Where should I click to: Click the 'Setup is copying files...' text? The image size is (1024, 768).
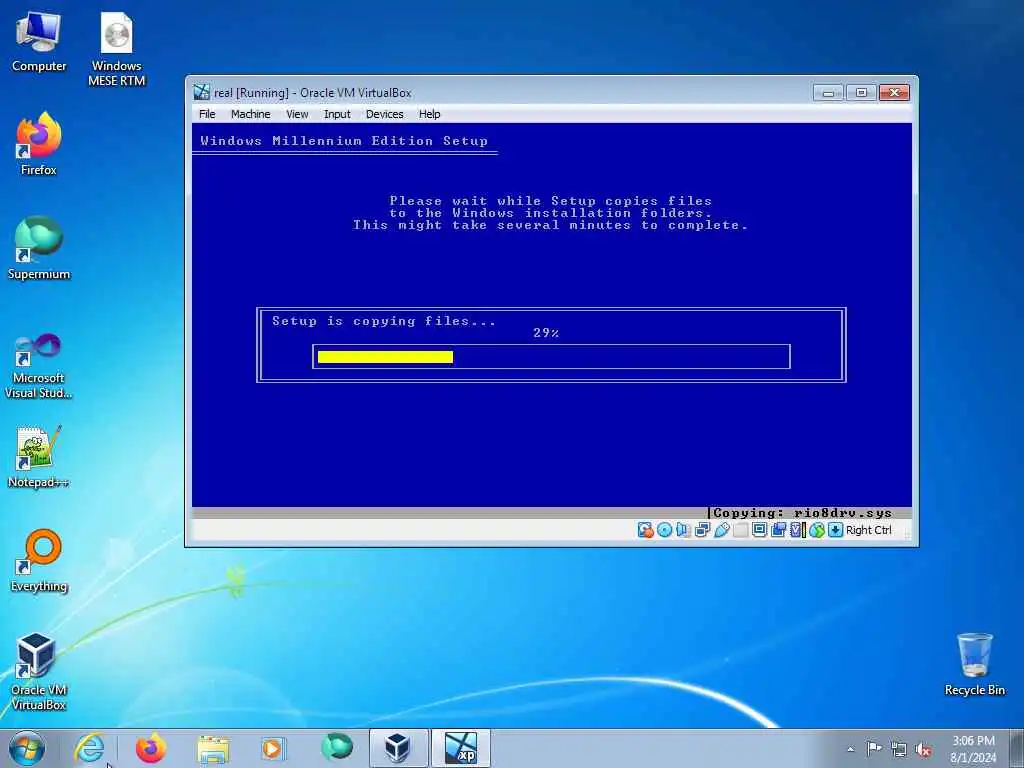[384, 321]
